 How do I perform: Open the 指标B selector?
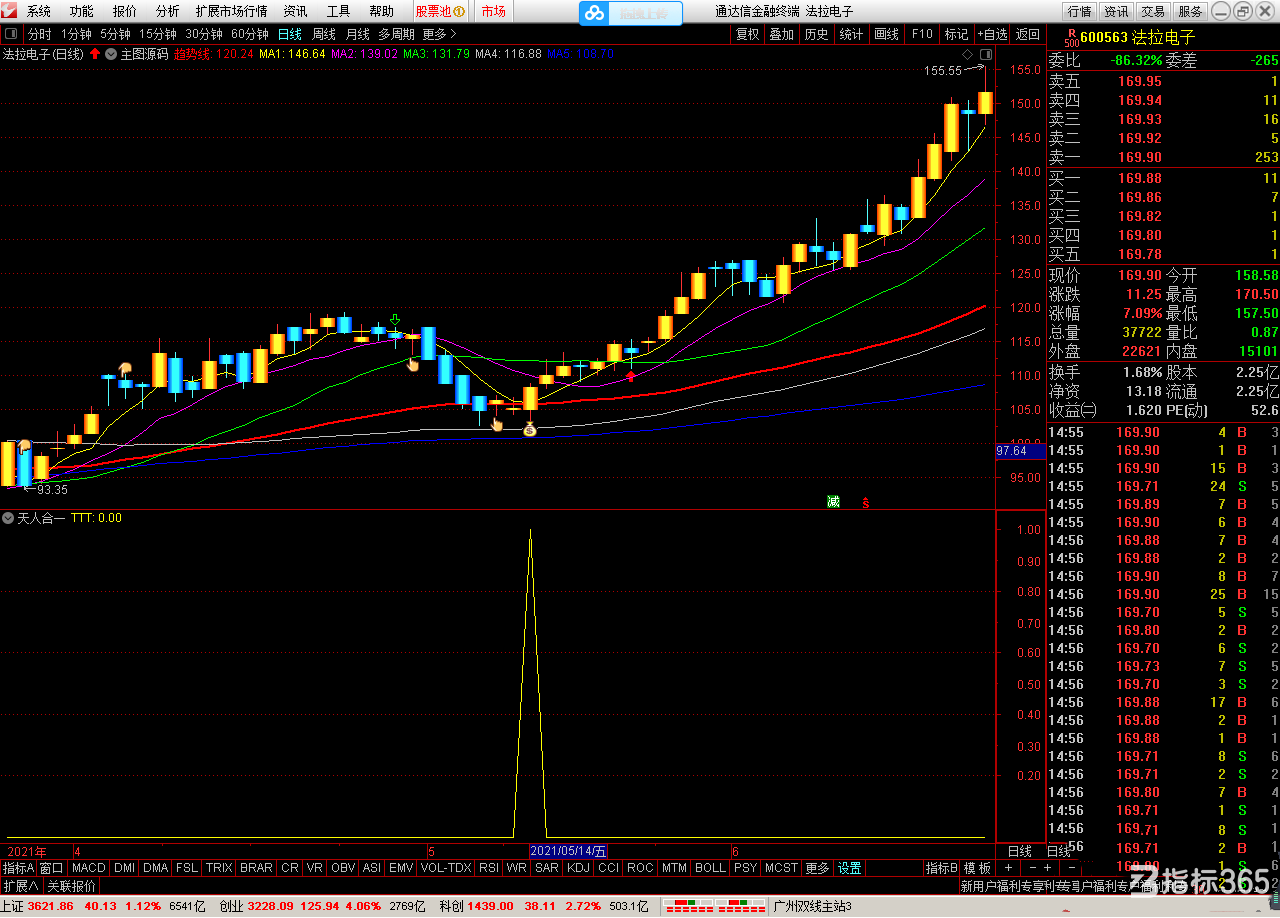point(941,868)
